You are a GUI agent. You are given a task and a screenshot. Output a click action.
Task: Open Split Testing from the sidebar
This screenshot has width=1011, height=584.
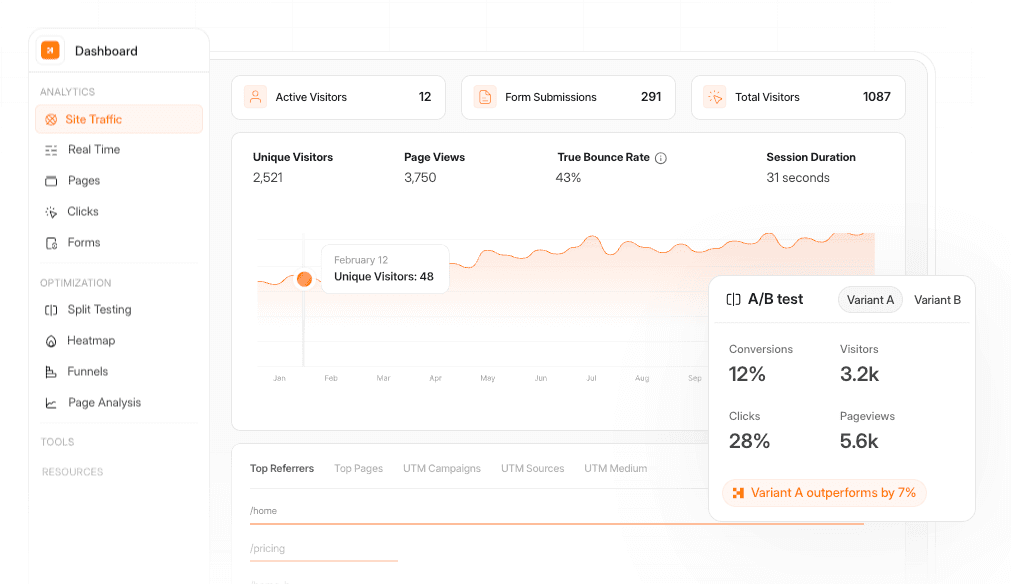coord(99,310)
